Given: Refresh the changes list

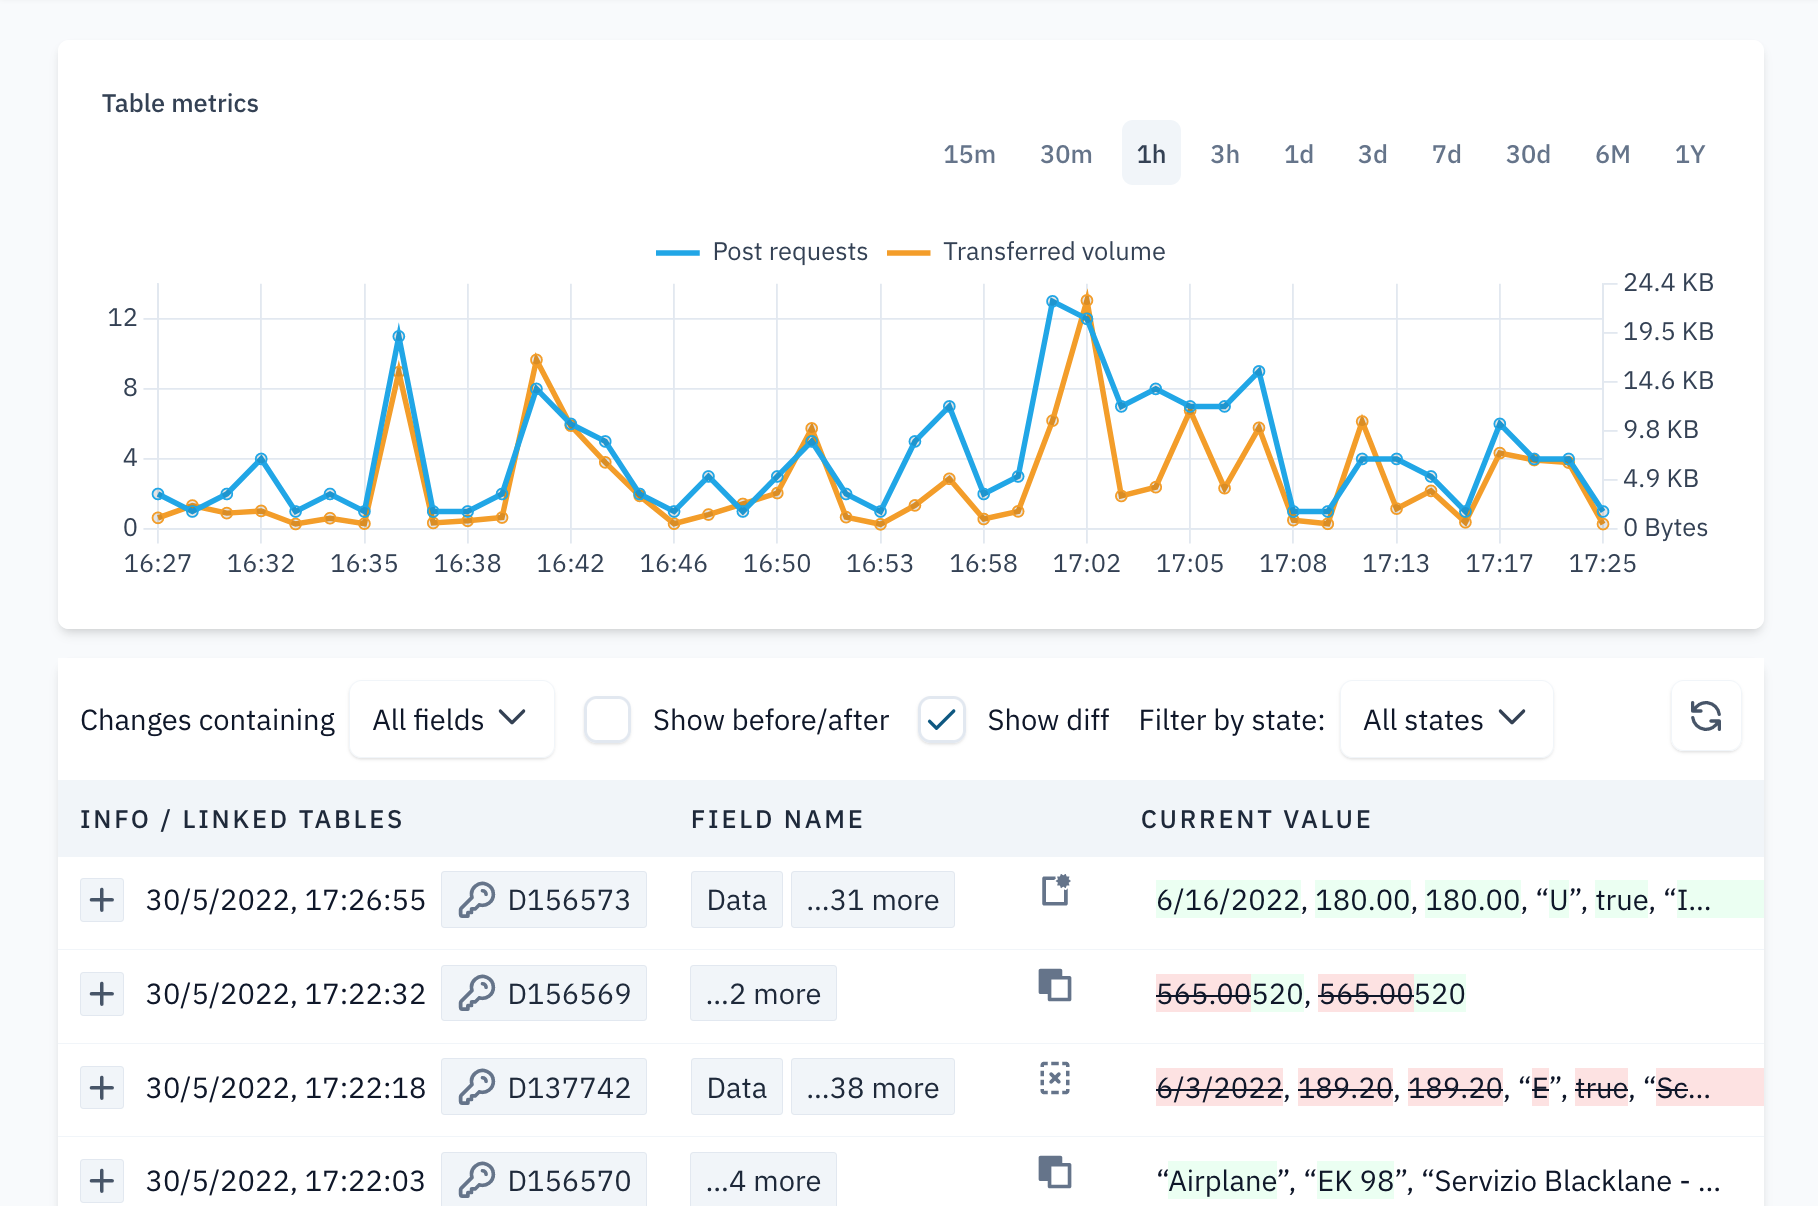Looking at the screenshot, I should (1705, 718).
